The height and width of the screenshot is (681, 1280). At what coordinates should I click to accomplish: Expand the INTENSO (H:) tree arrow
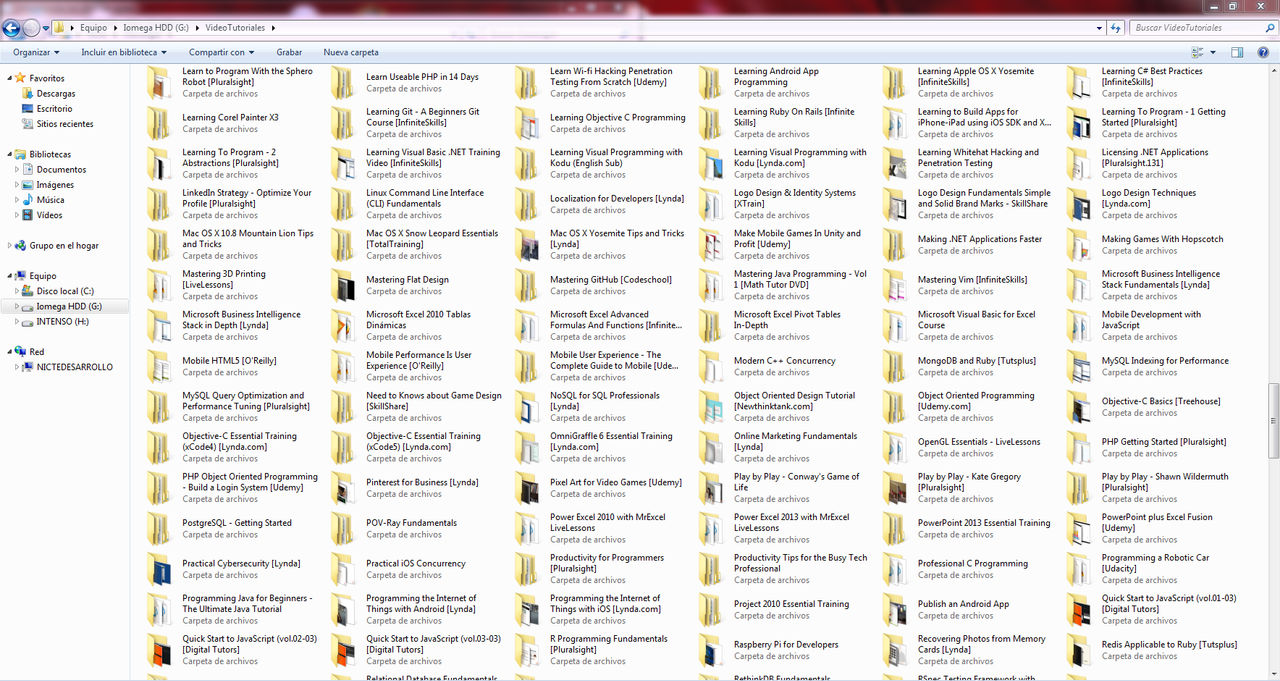coord(17,322)
